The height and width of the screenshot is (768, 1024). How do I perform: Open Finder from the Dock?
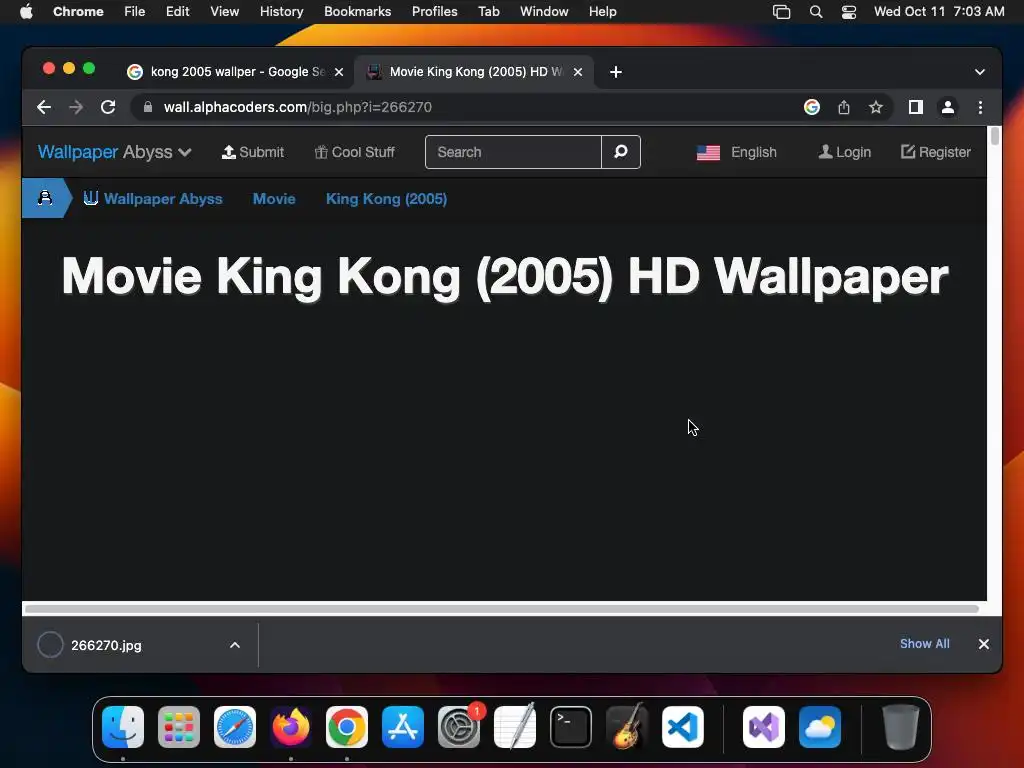pos(123,727)
